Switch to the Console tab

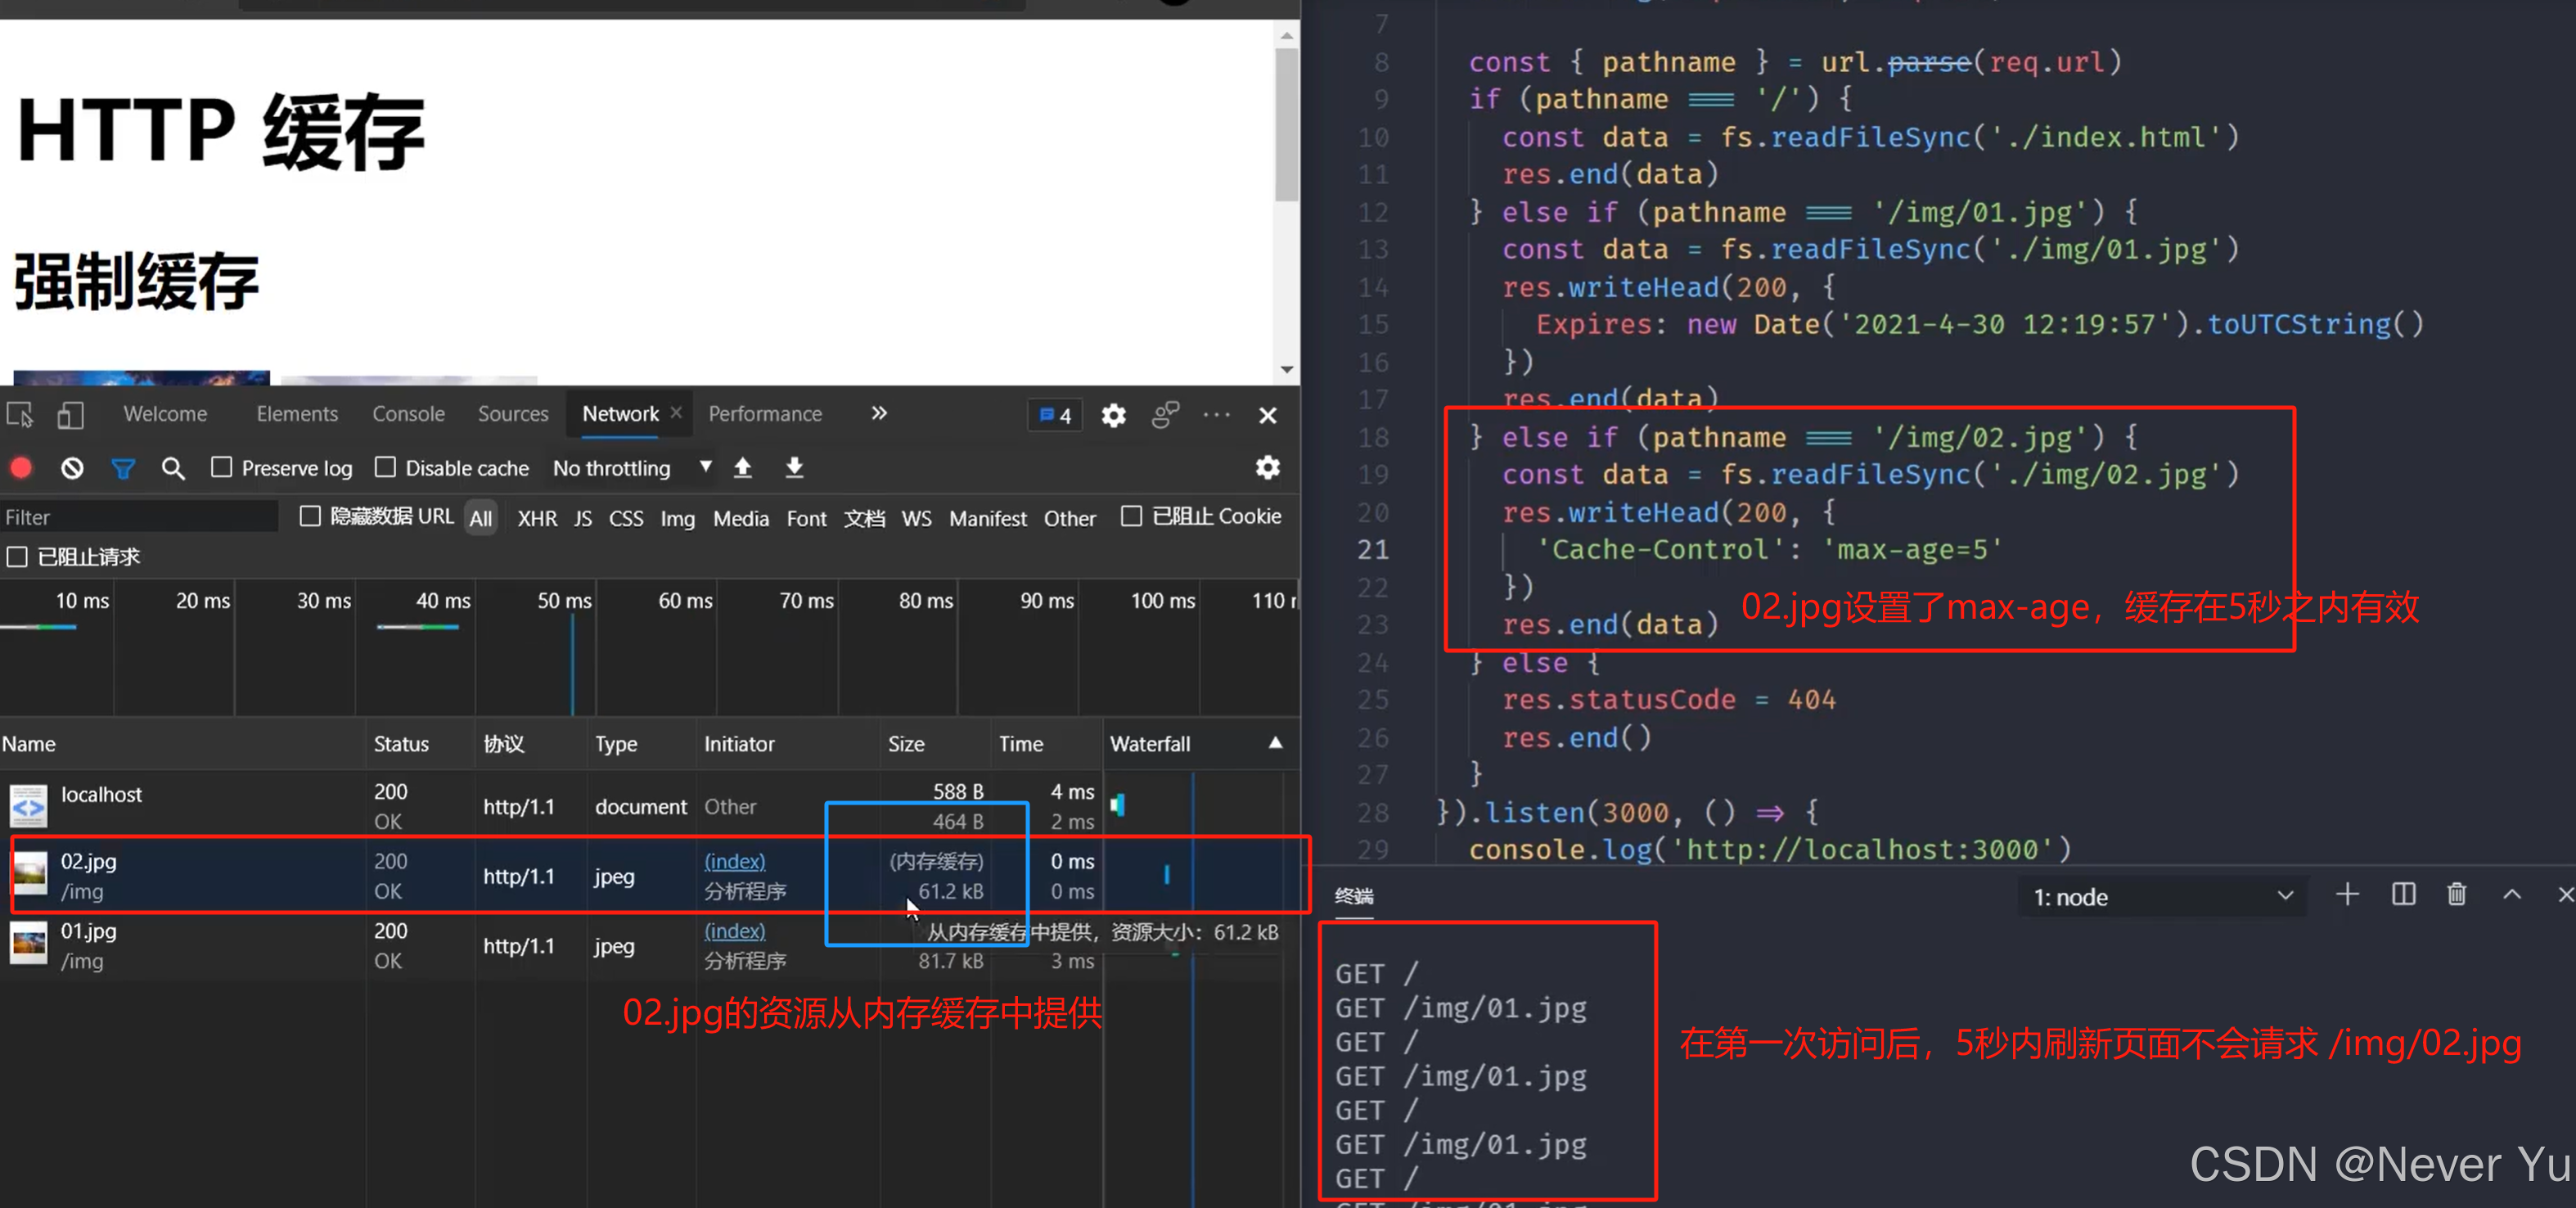click(x=408, y=414)
